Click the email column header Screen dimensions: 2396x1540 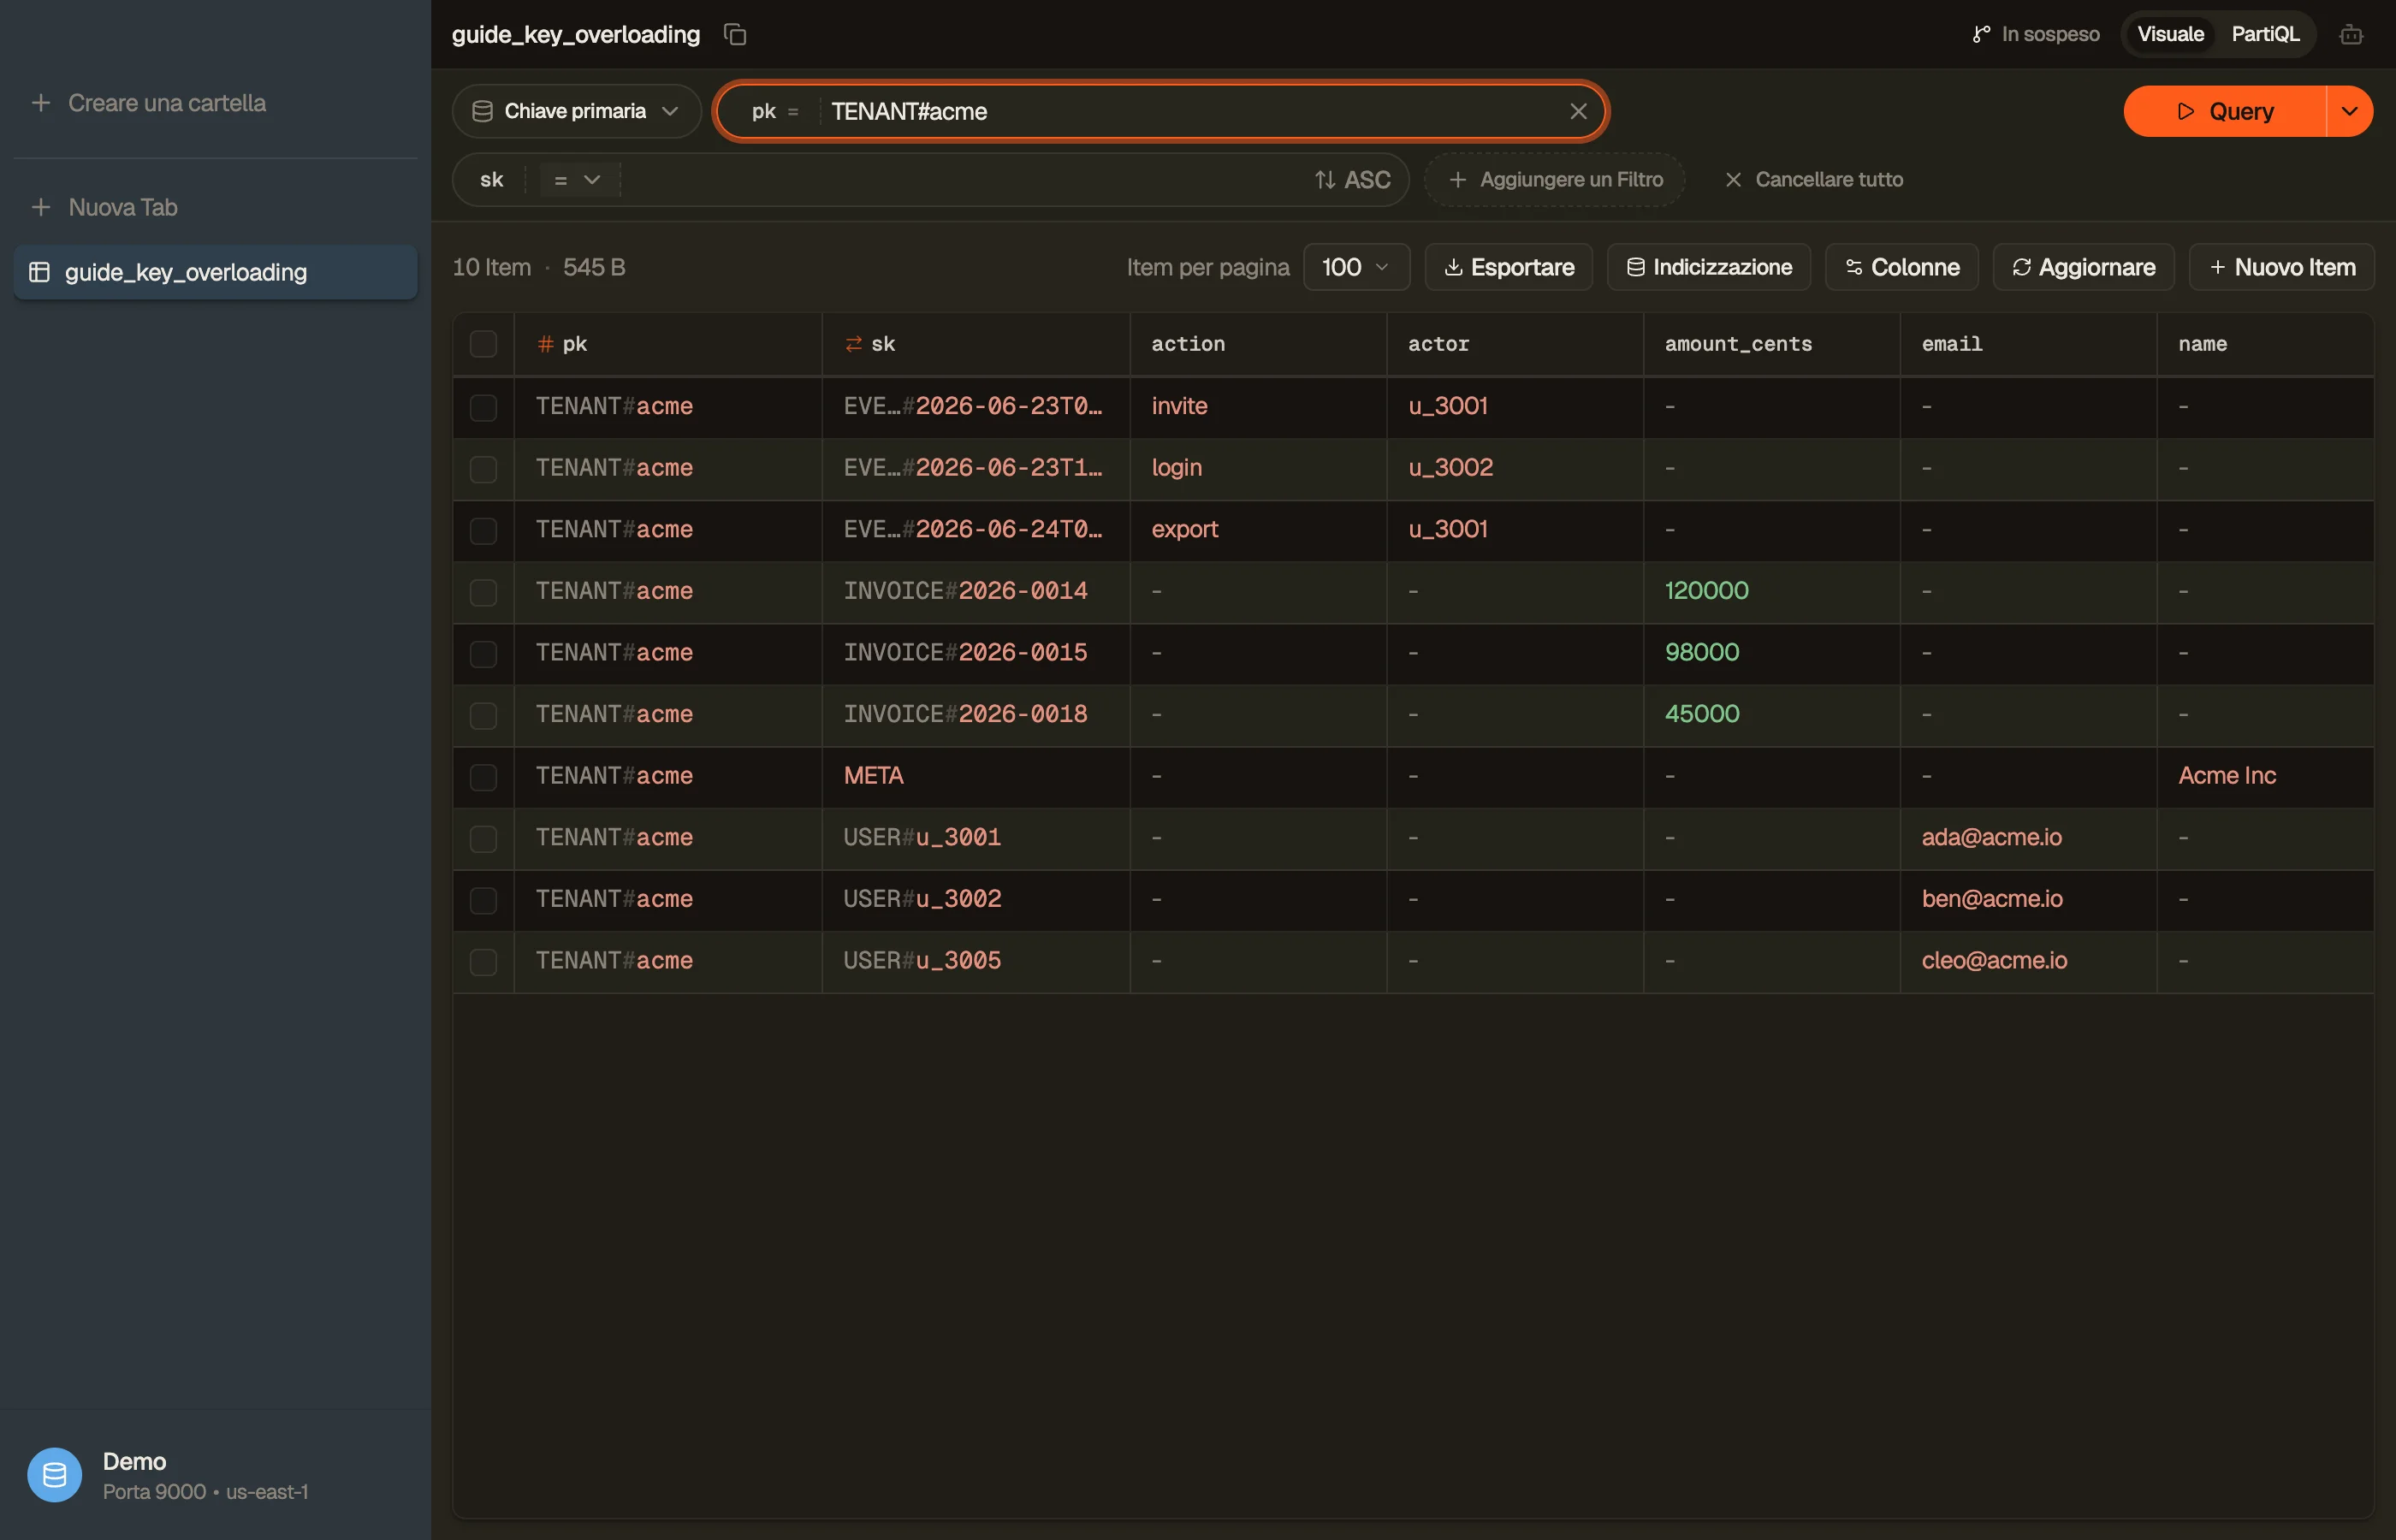[x=2028, y=344]
